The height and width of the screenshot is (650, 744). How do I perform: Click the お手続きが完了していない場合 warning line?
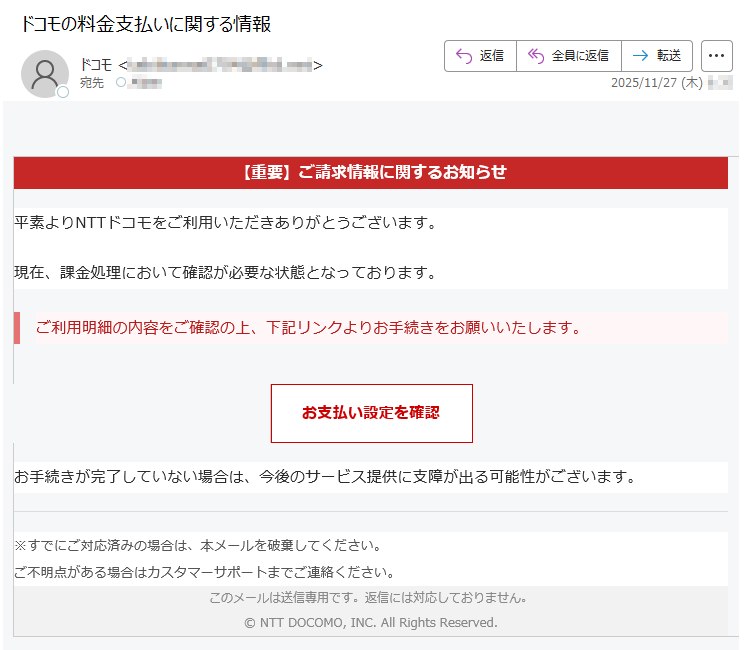(325, 477)
